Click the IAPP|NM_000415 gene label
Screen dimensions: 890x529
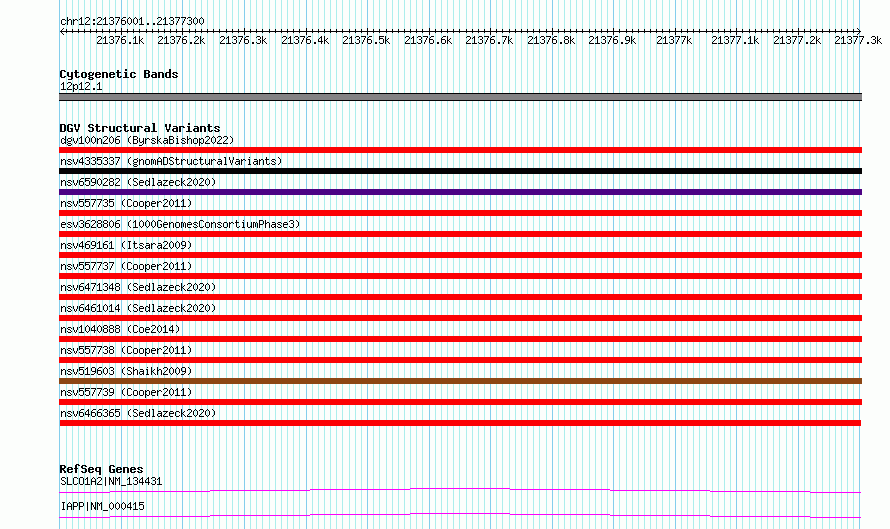(x=102, y=506)
